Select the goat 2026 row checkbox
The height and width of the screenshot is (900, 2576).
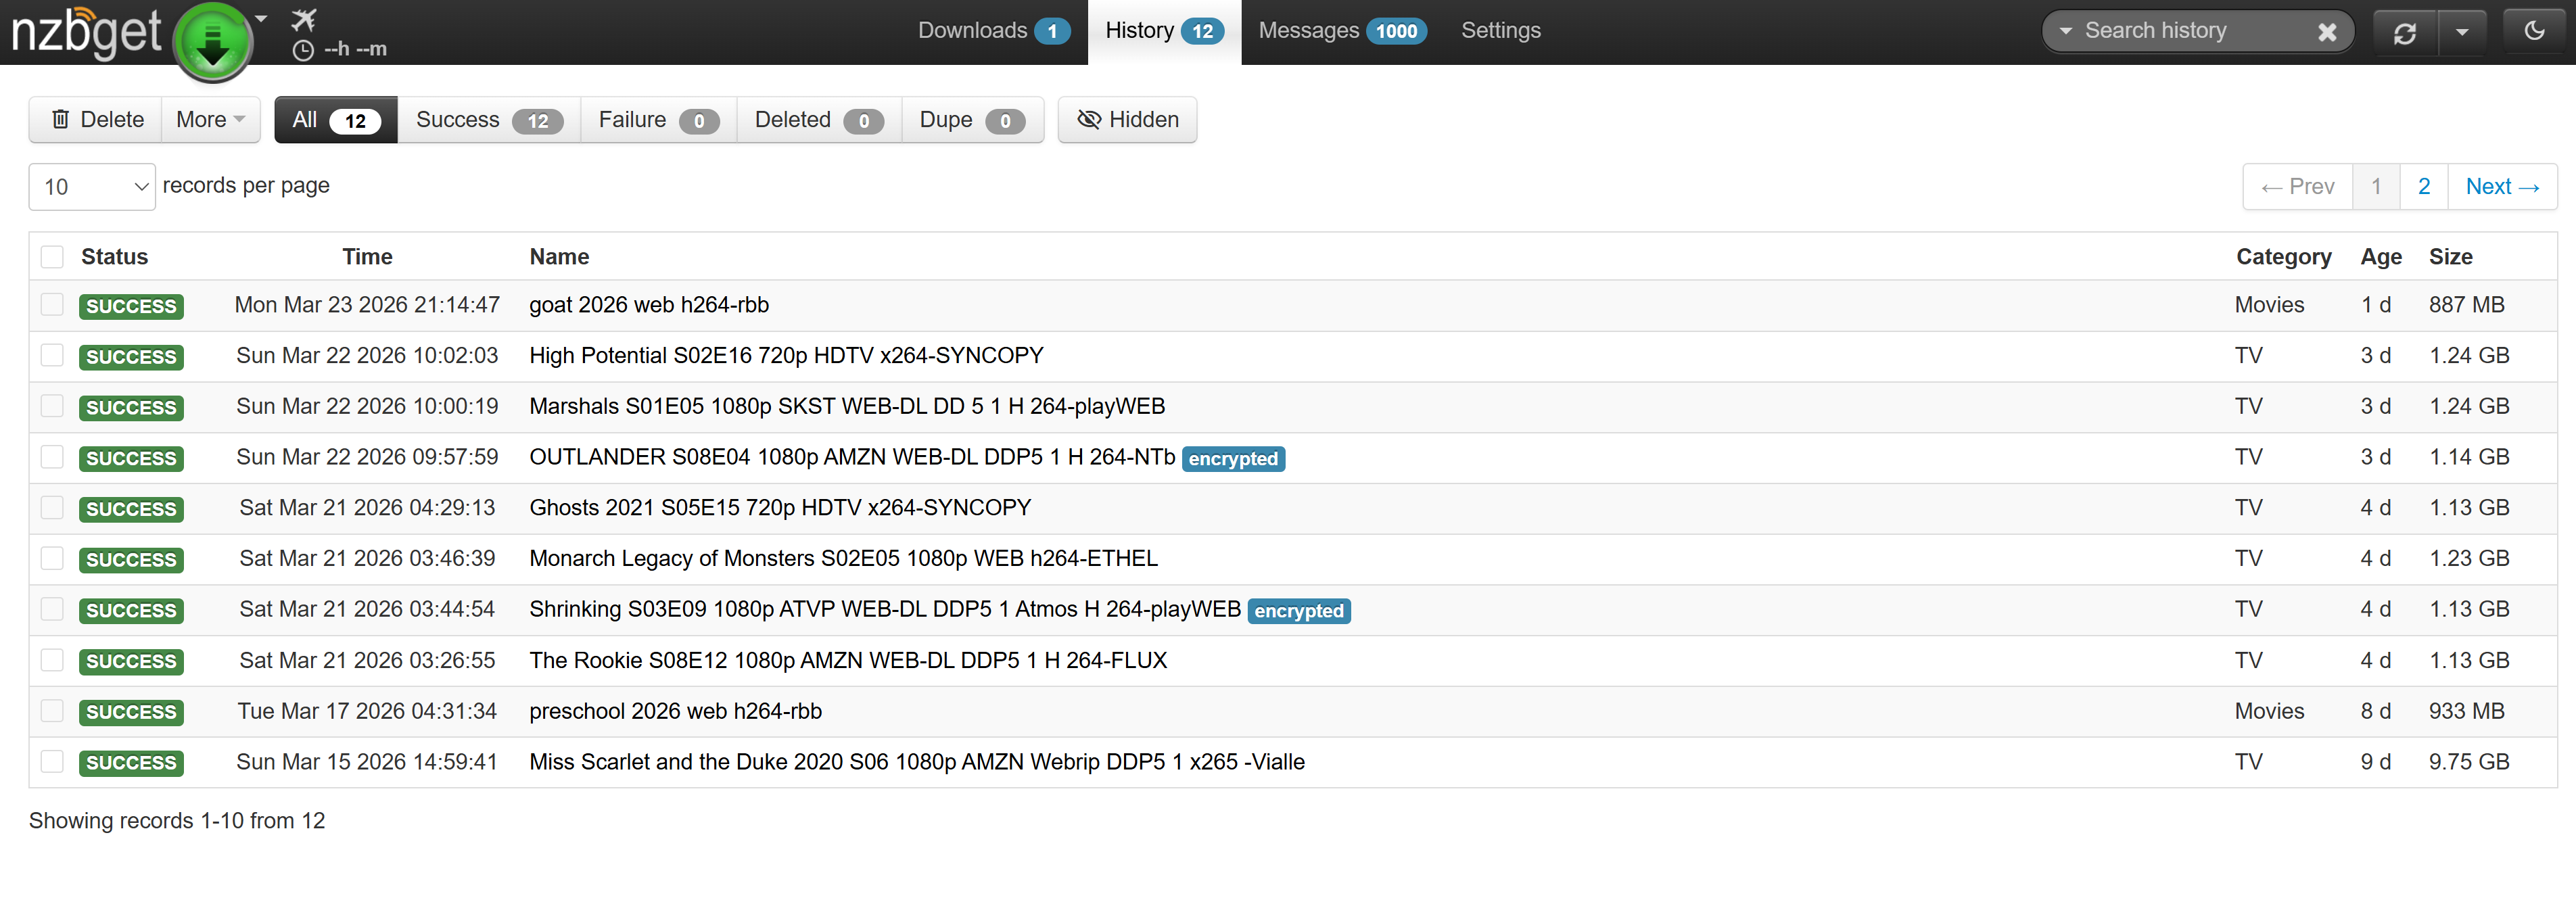pyautogui.click(x=52, y=305)
